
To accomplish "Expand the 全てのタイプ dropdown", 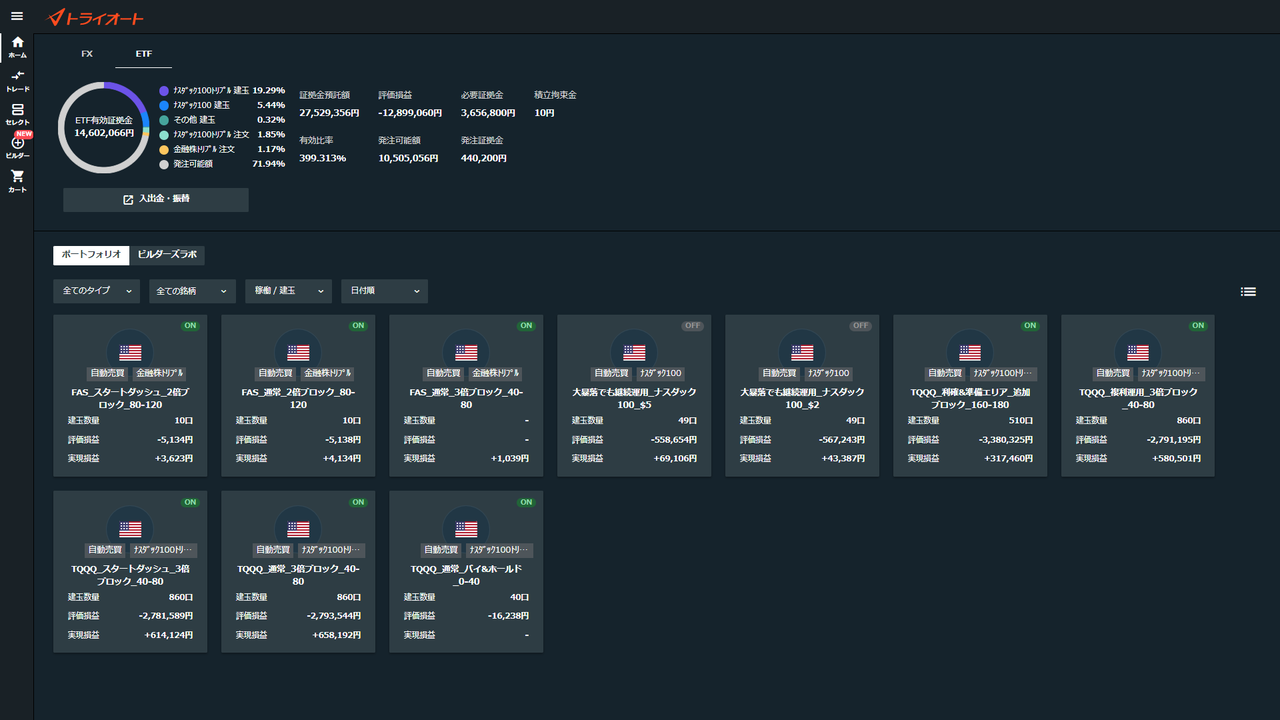I will pos(96,291).
